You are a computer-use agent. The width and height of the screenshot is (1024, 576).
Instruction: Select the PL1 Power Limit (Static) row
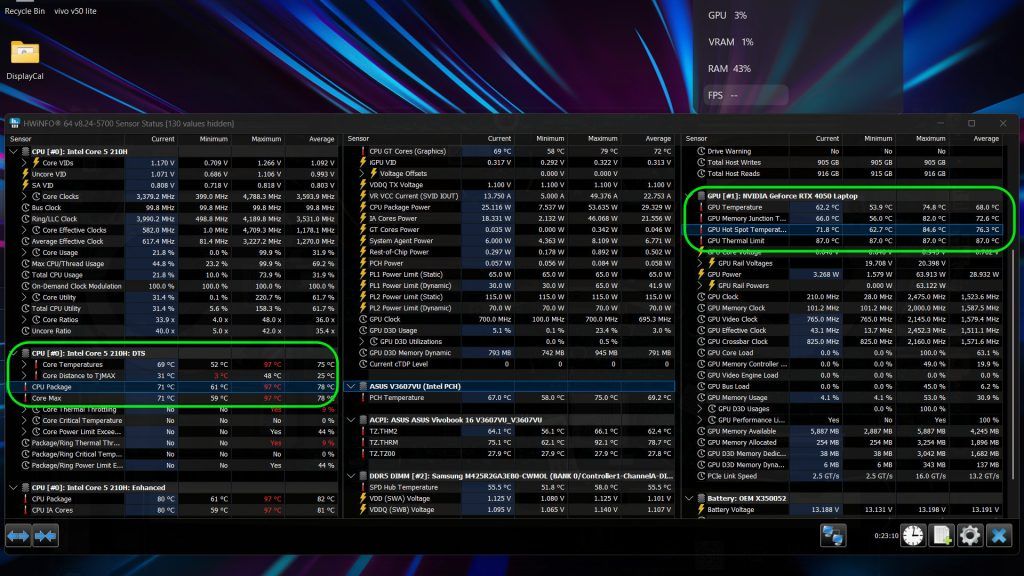(x=509, y=274)
